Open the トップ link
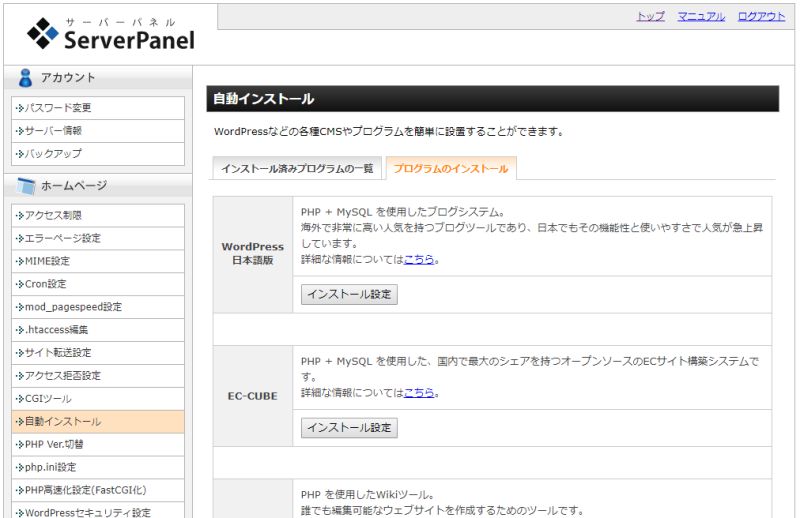 651,16
